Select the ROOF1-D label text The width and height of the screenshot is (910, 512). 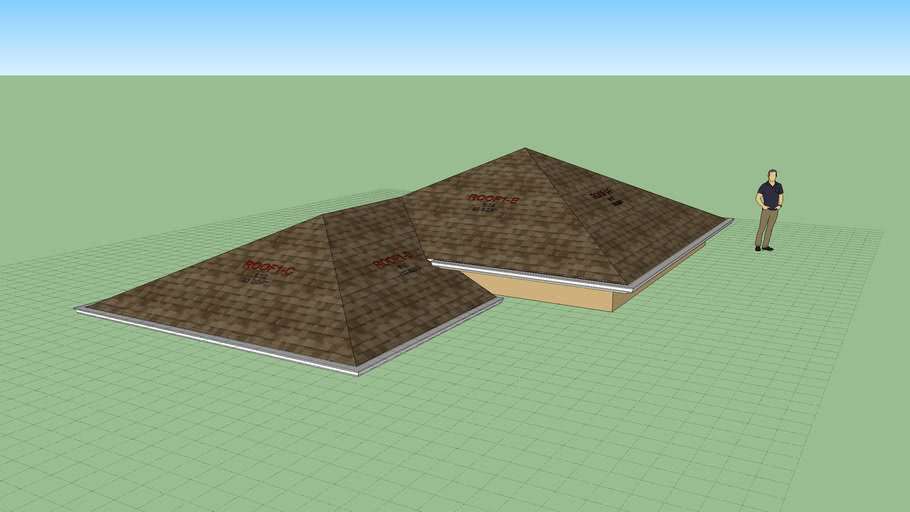tap(392, 261)
